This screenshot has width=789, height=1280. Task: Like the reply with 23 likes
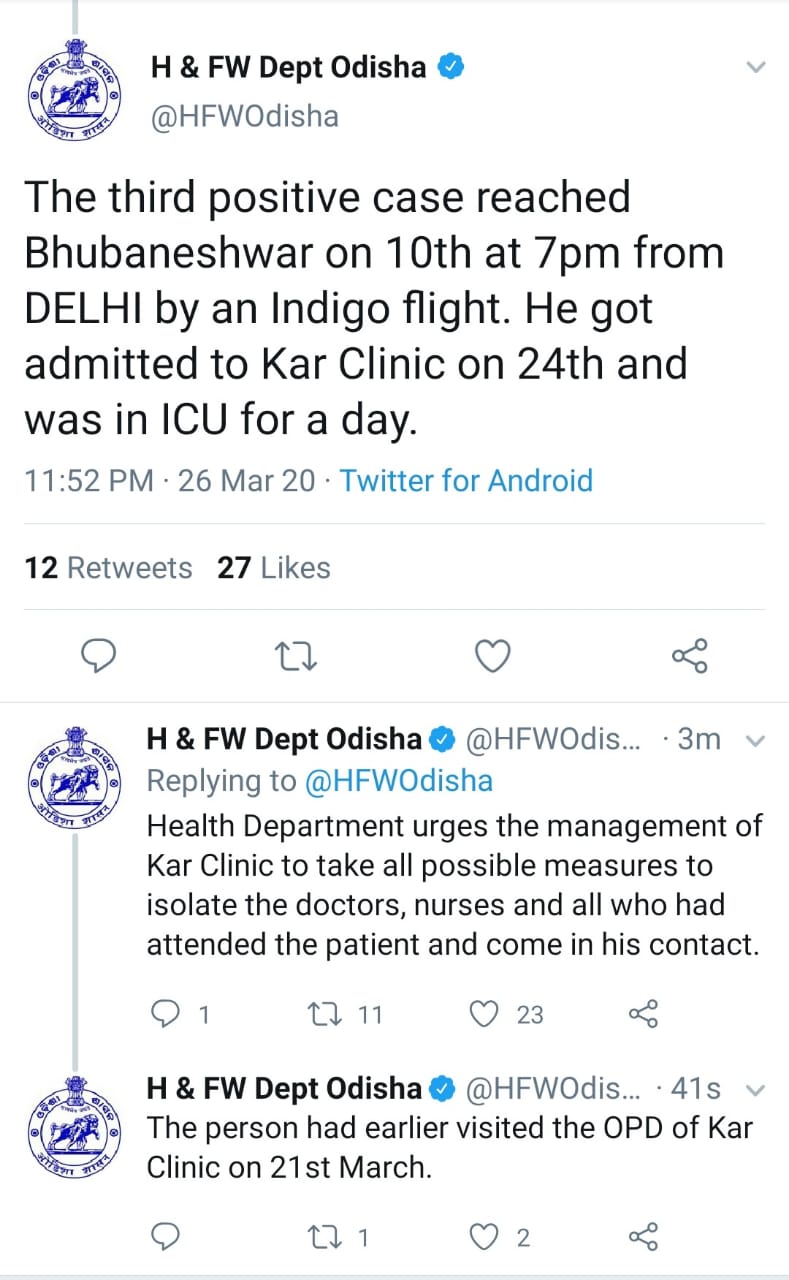(485, 1015)
